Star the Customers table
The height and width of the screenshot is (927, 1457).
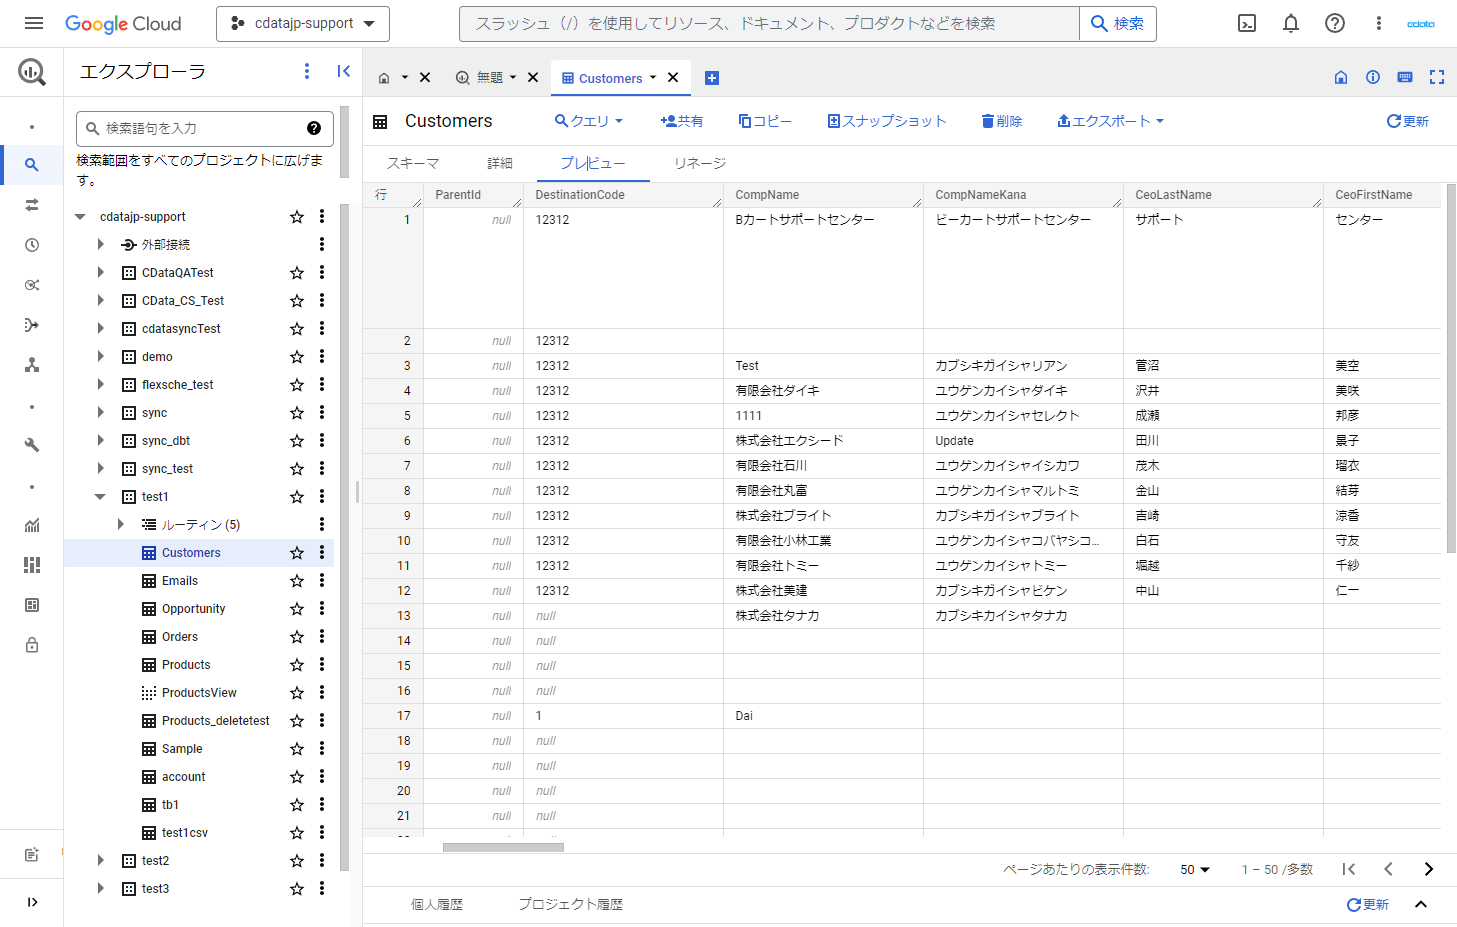(297, 553)
